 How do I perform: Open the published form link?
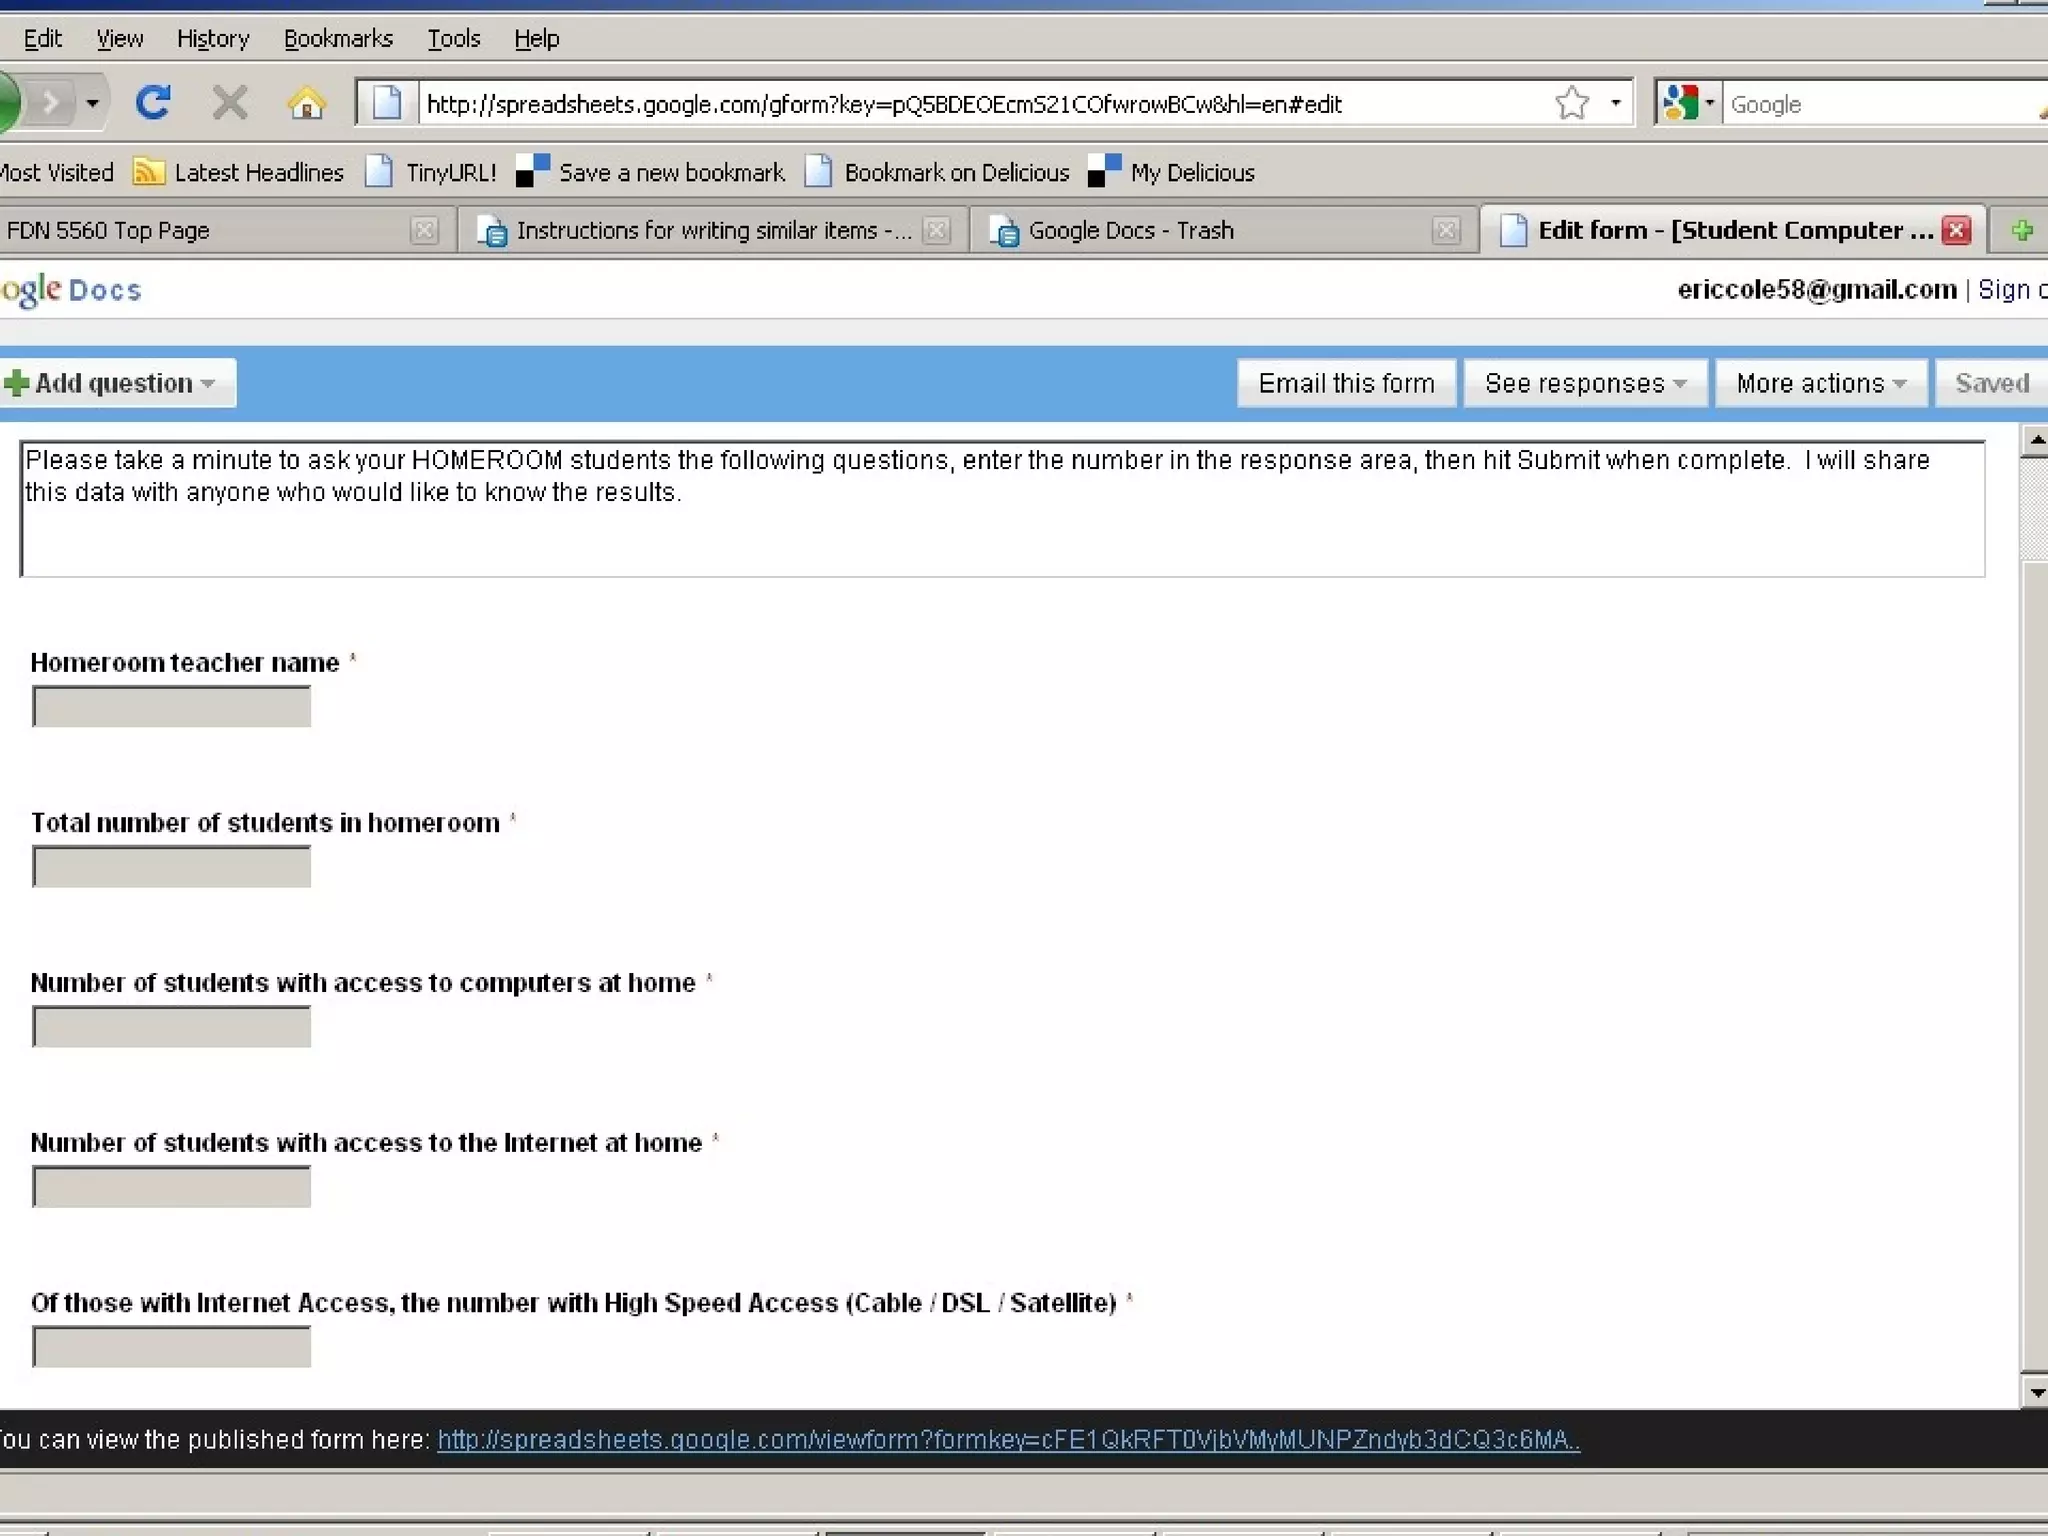1008,1440
